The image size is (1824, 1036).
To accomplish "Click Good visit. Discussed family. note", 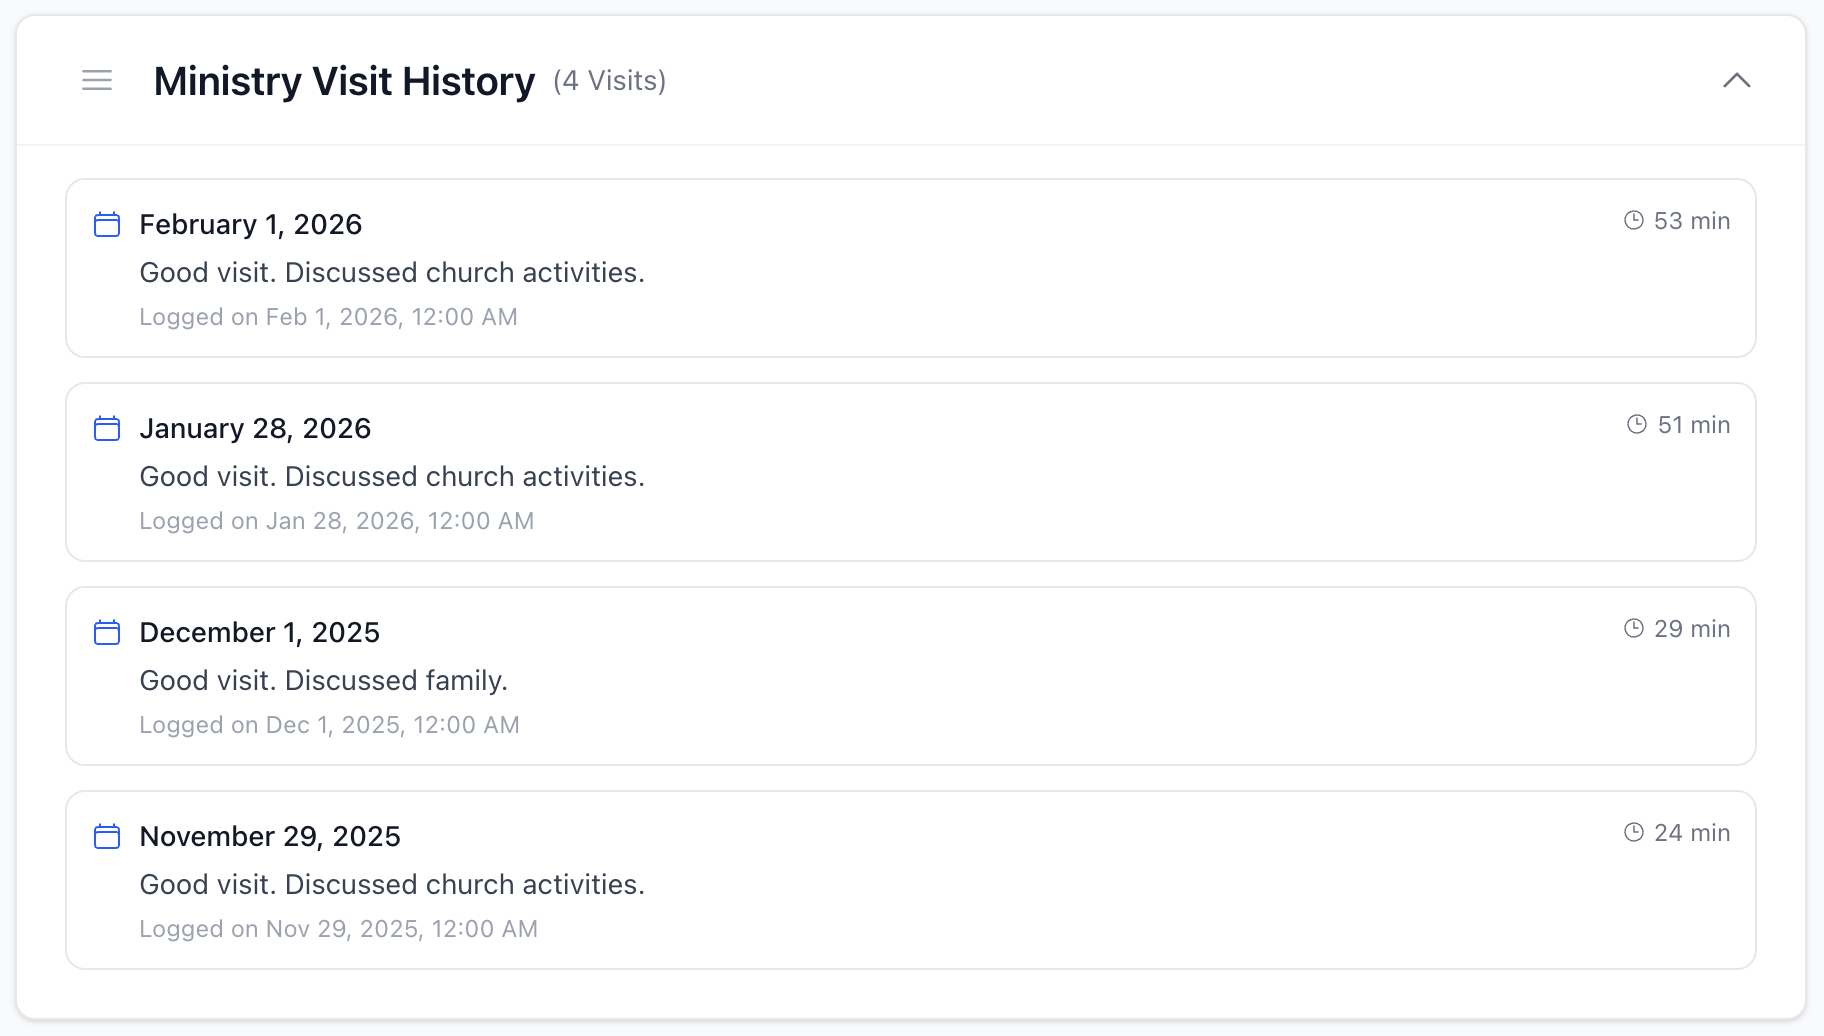I will pyautogui.click(x=324, y=680).
